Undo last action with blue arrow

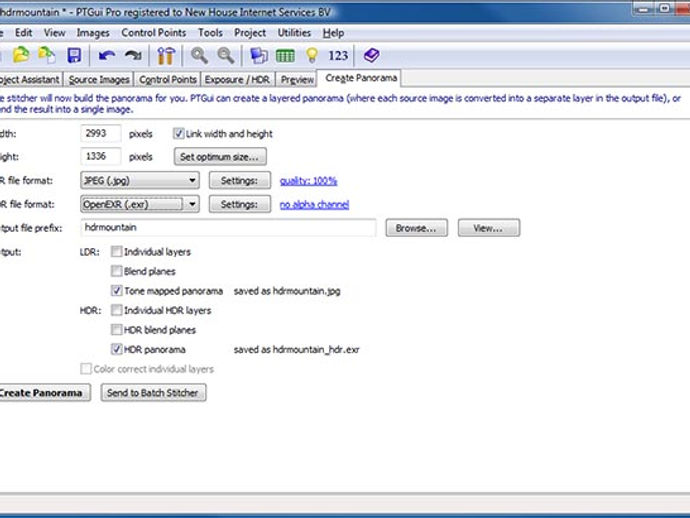106,55
